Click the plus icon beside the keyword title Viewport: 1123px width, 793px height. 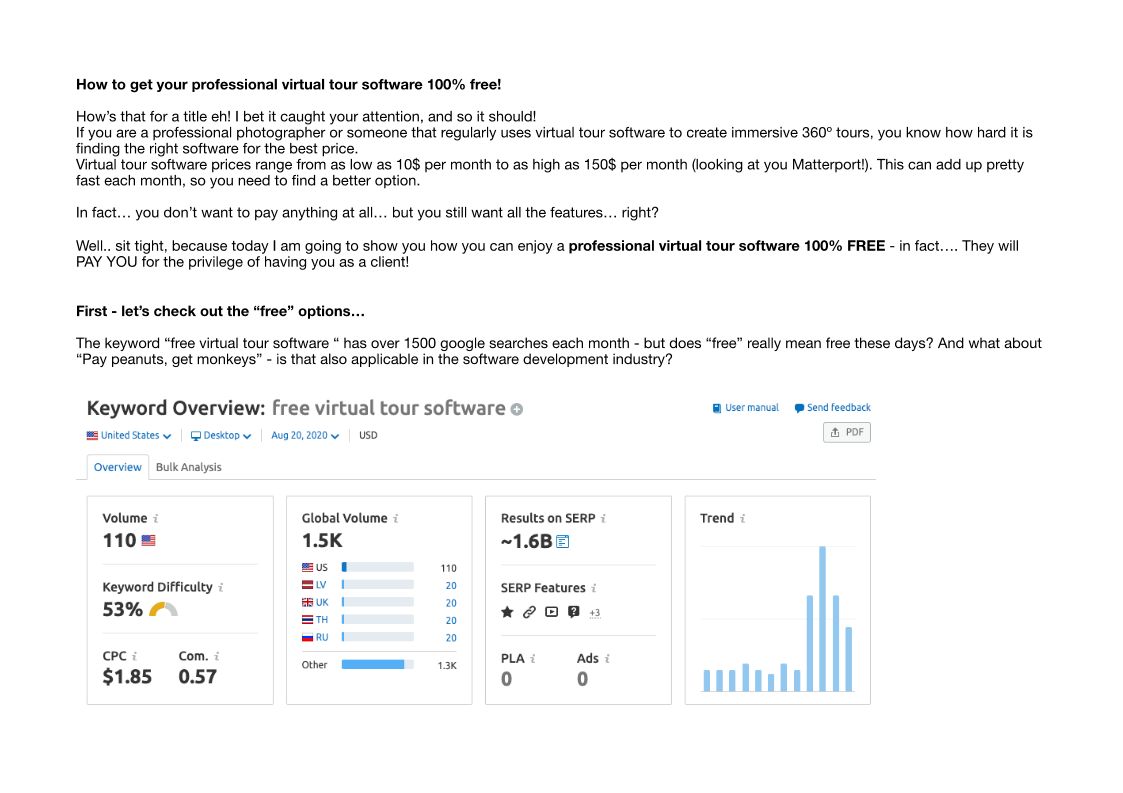click(517, 409)
